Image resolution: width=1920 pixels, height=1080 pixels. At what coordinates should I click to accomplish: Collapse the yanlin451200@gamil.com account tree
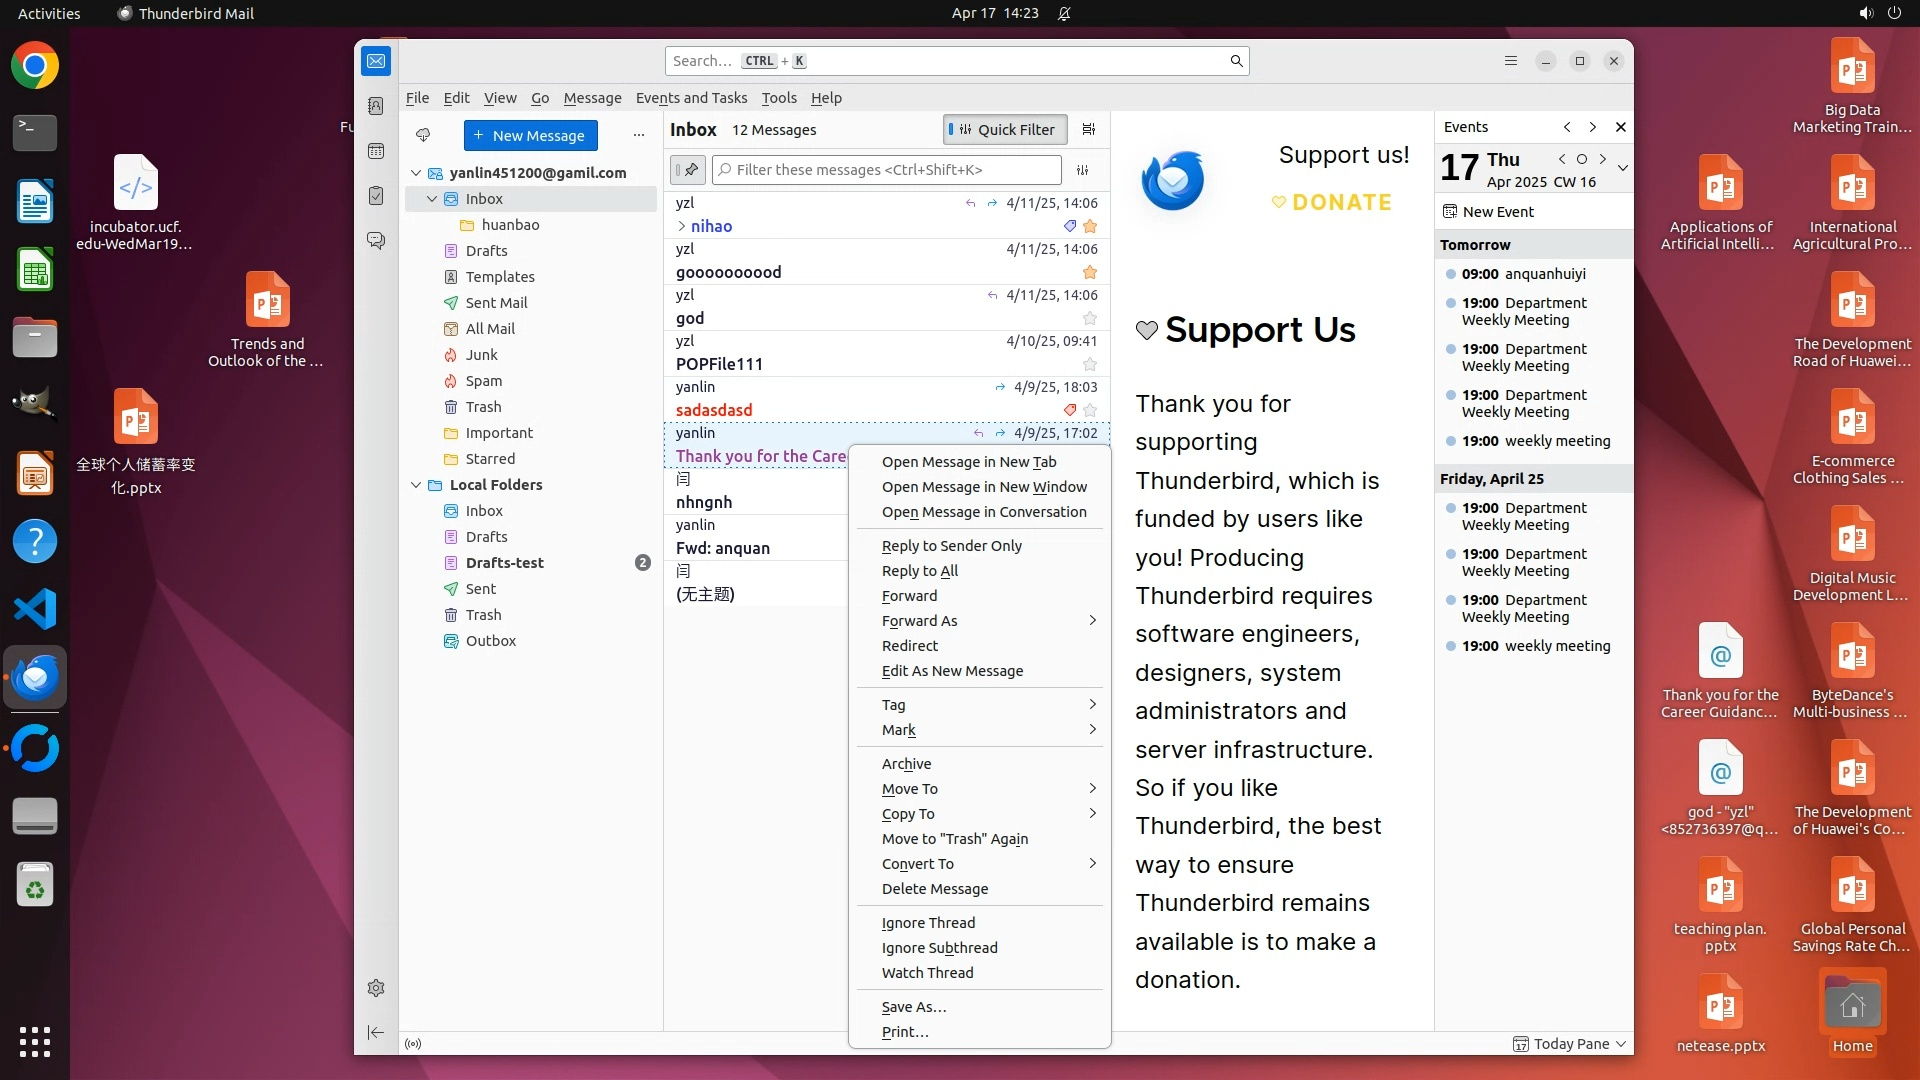[416, 173]
